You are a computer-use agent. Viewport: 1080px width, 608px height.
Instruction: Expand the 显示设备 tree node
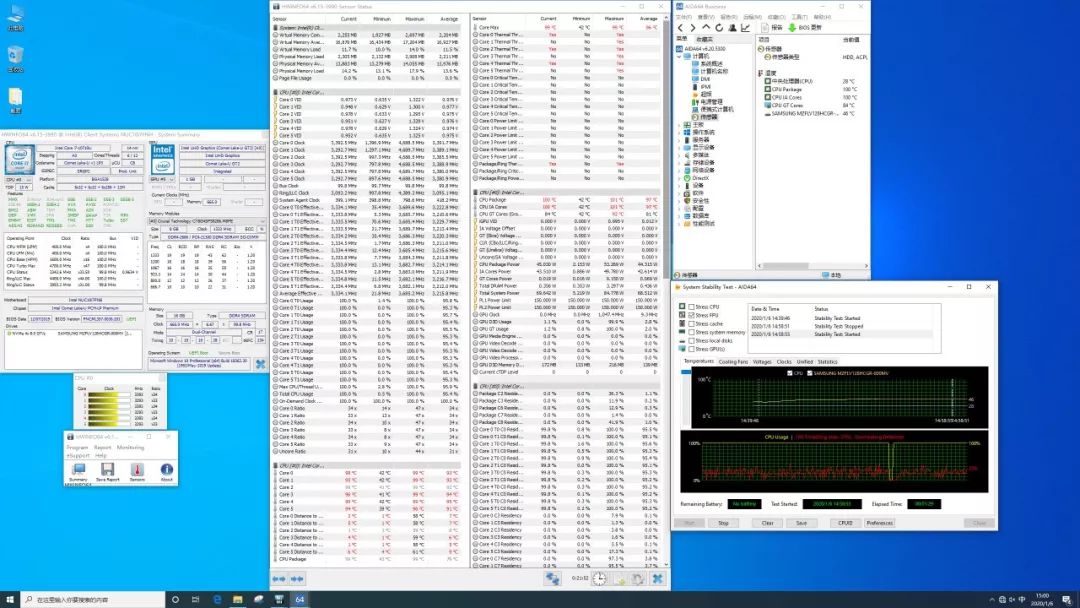680,147
